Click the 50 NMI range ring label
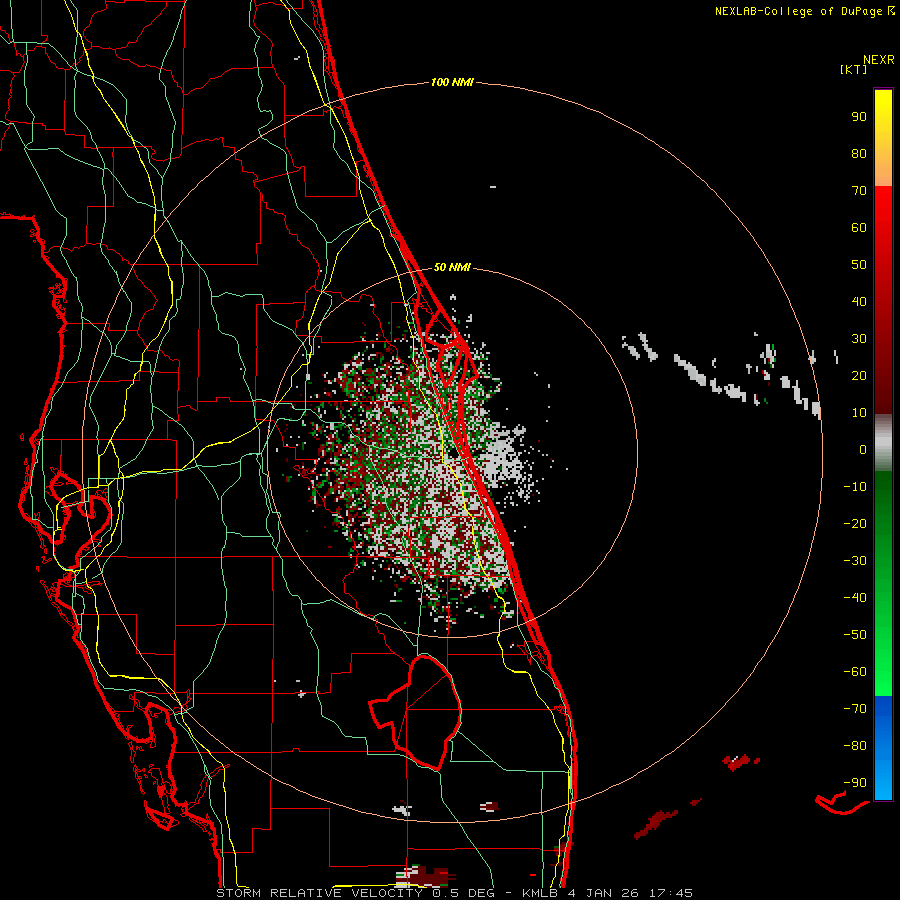Viewport: 900px width, 900px height. pos(452,267)
